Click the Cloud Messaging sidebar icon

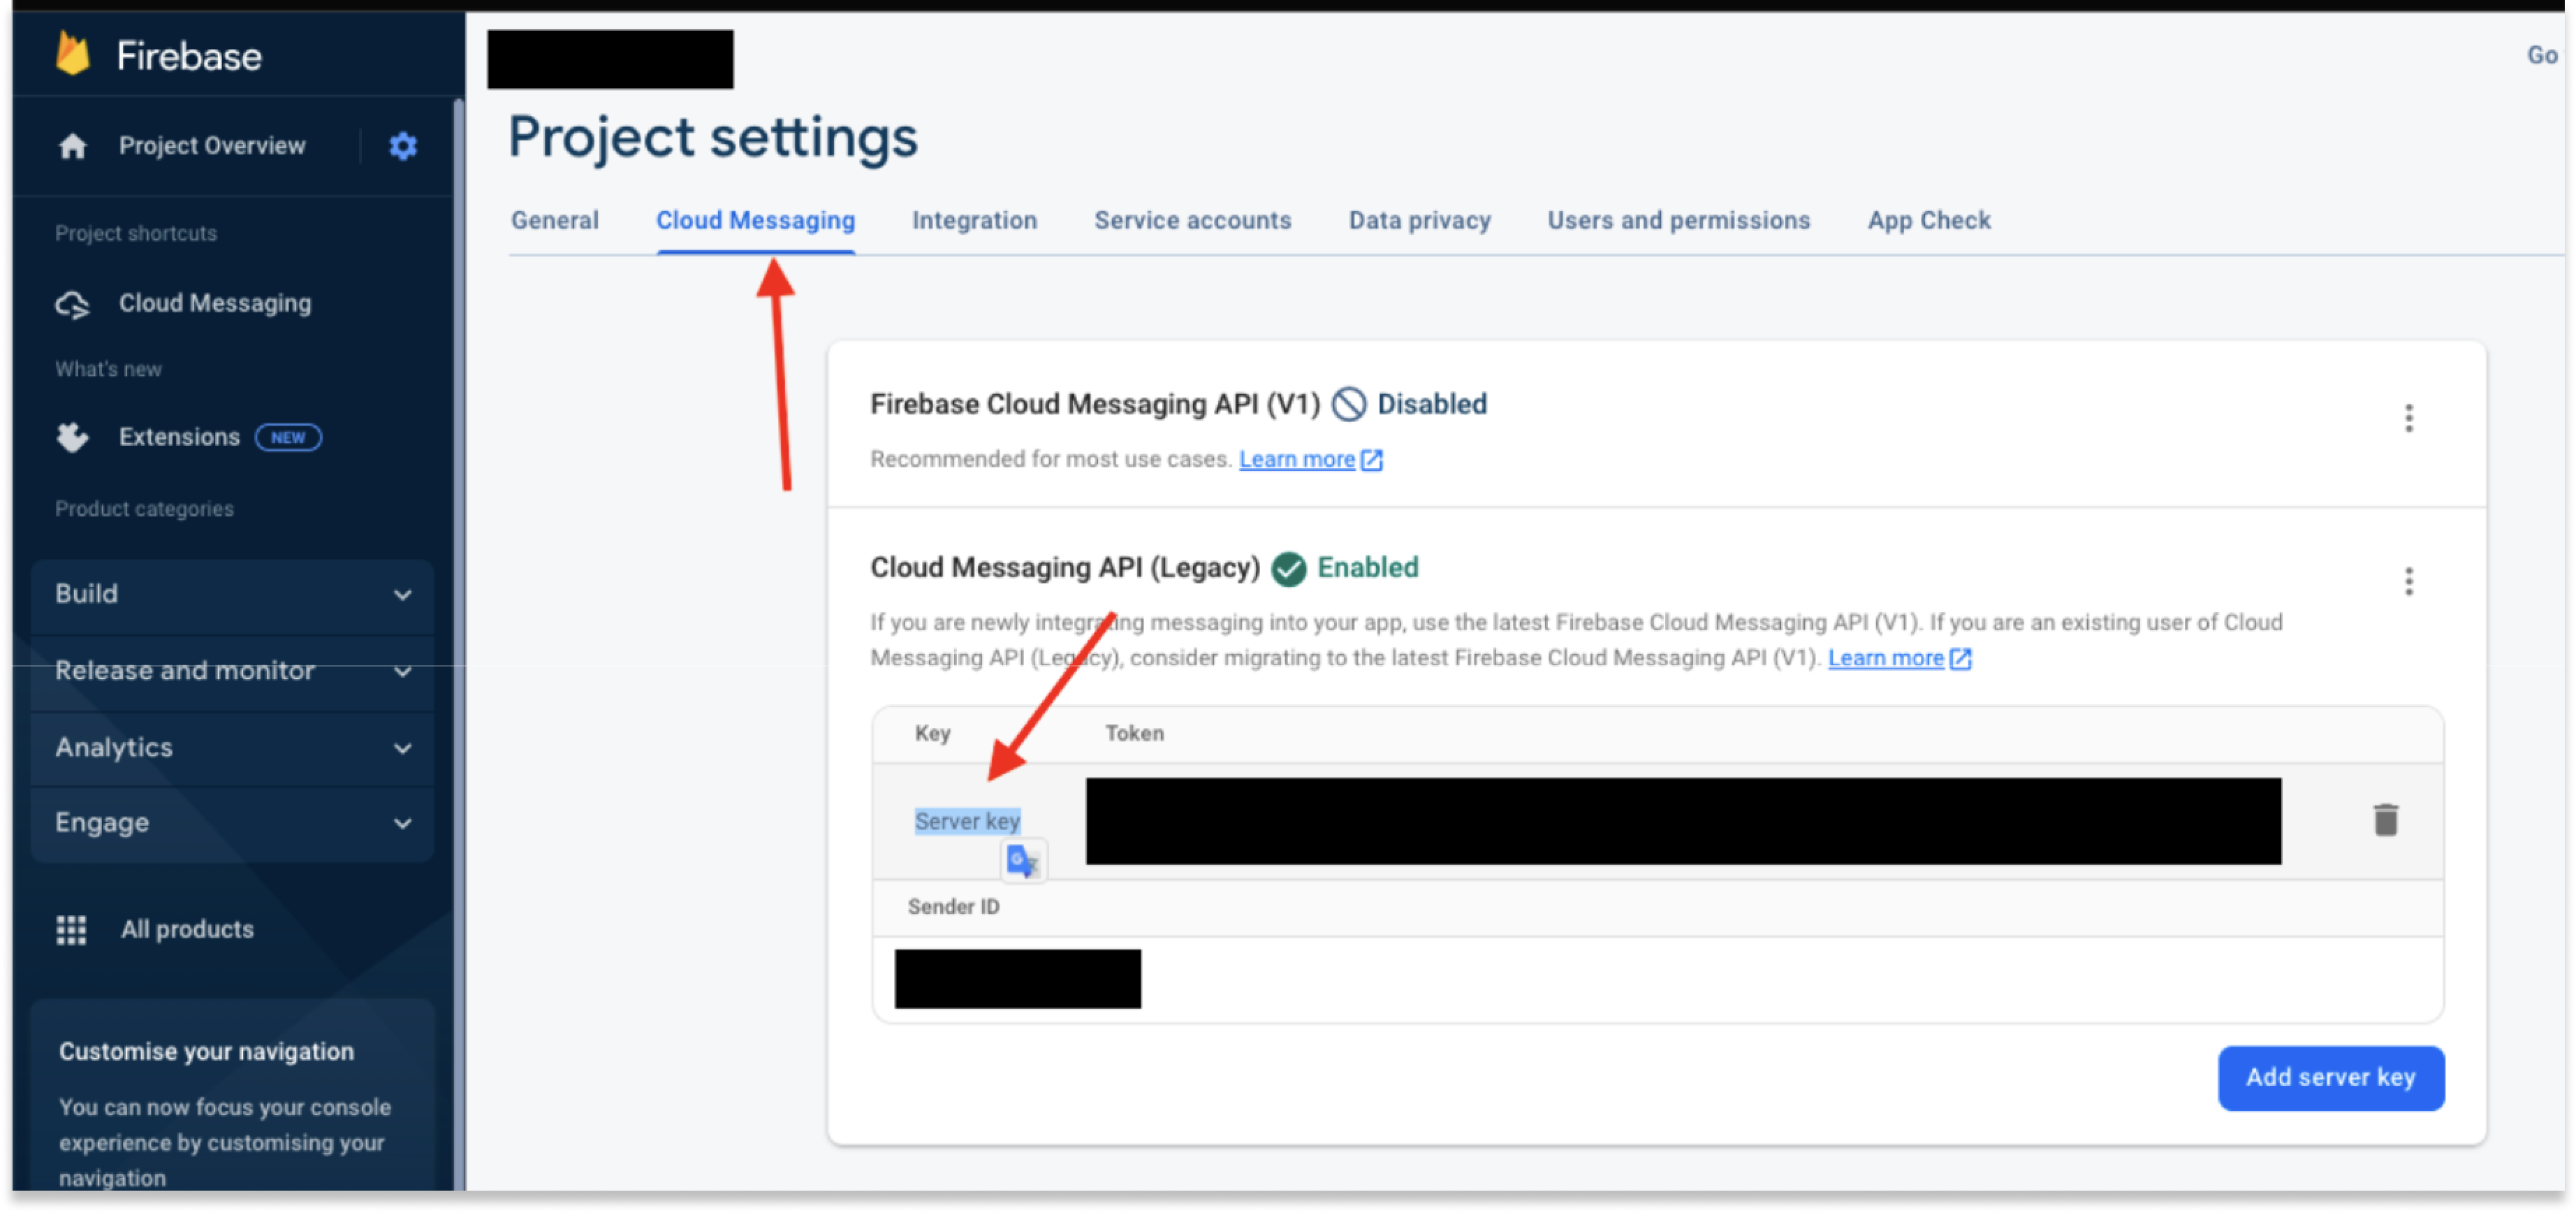(72, 304)
